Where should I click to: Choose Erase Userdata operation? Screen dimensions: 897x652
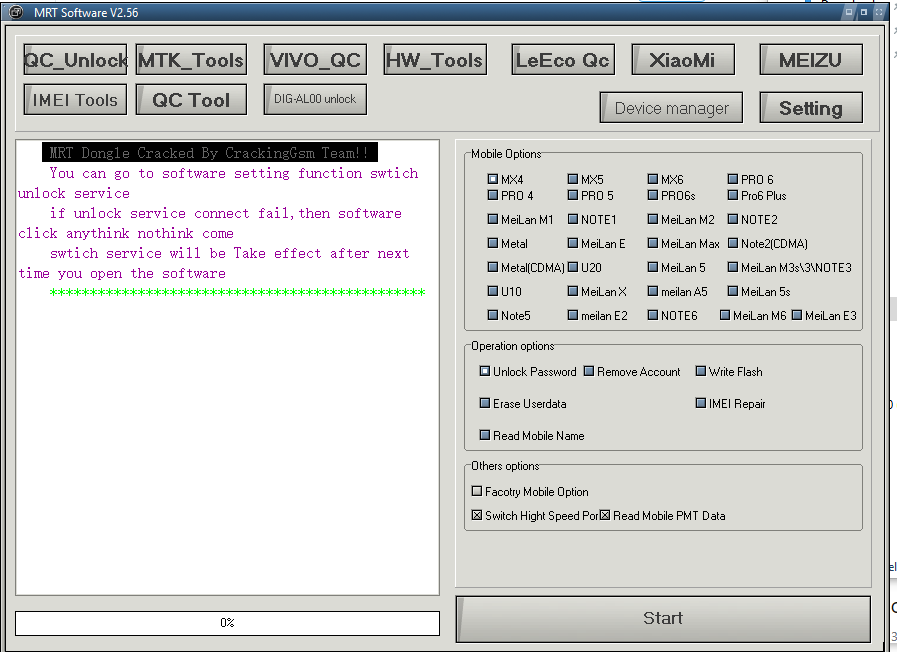point(523,404)
